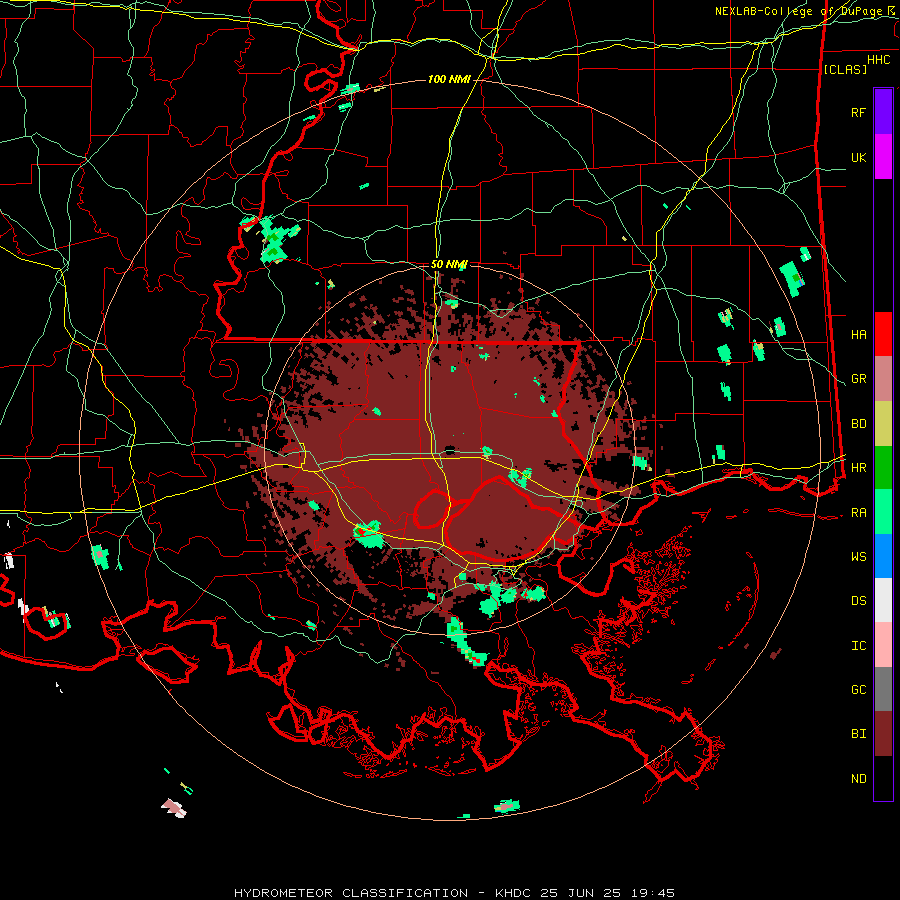The image size is (900, 900).
Task: Click the WS blue legend swatch
Action: 883,556
